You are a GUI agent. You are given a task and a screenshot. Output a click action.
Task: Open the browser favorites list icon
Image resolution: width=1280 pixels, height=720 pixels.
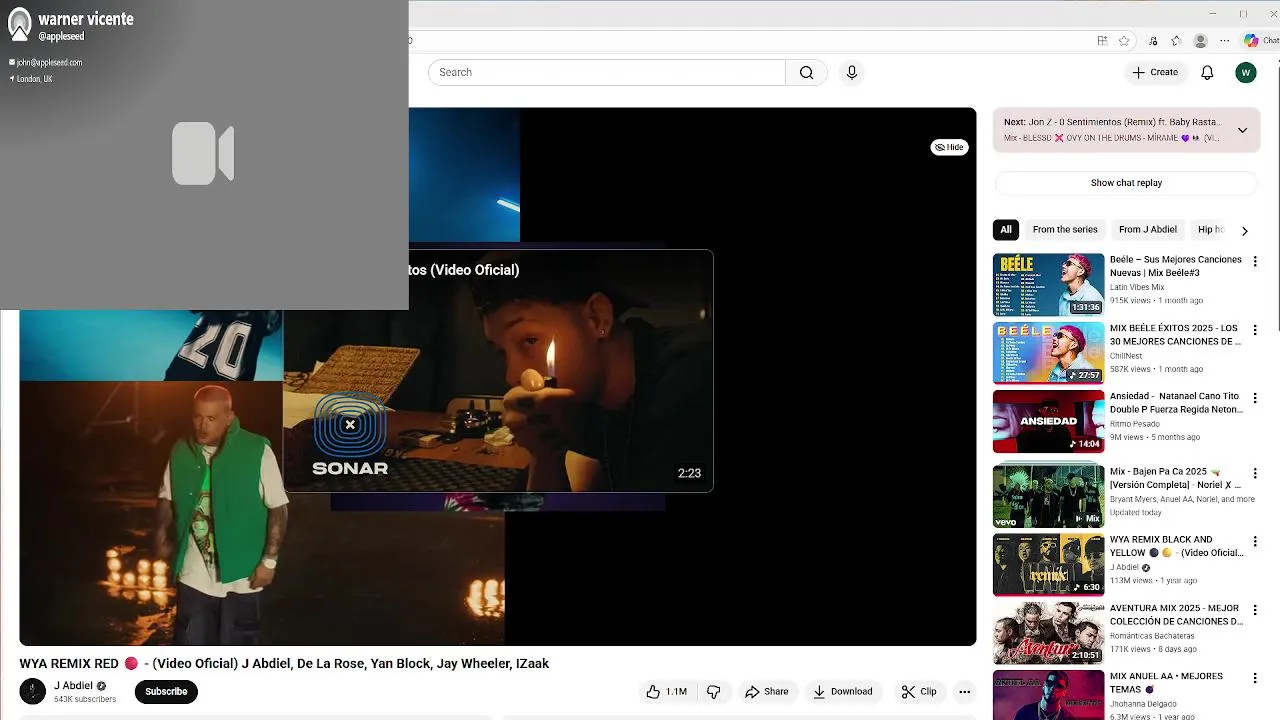click(x=1176, y=41)
